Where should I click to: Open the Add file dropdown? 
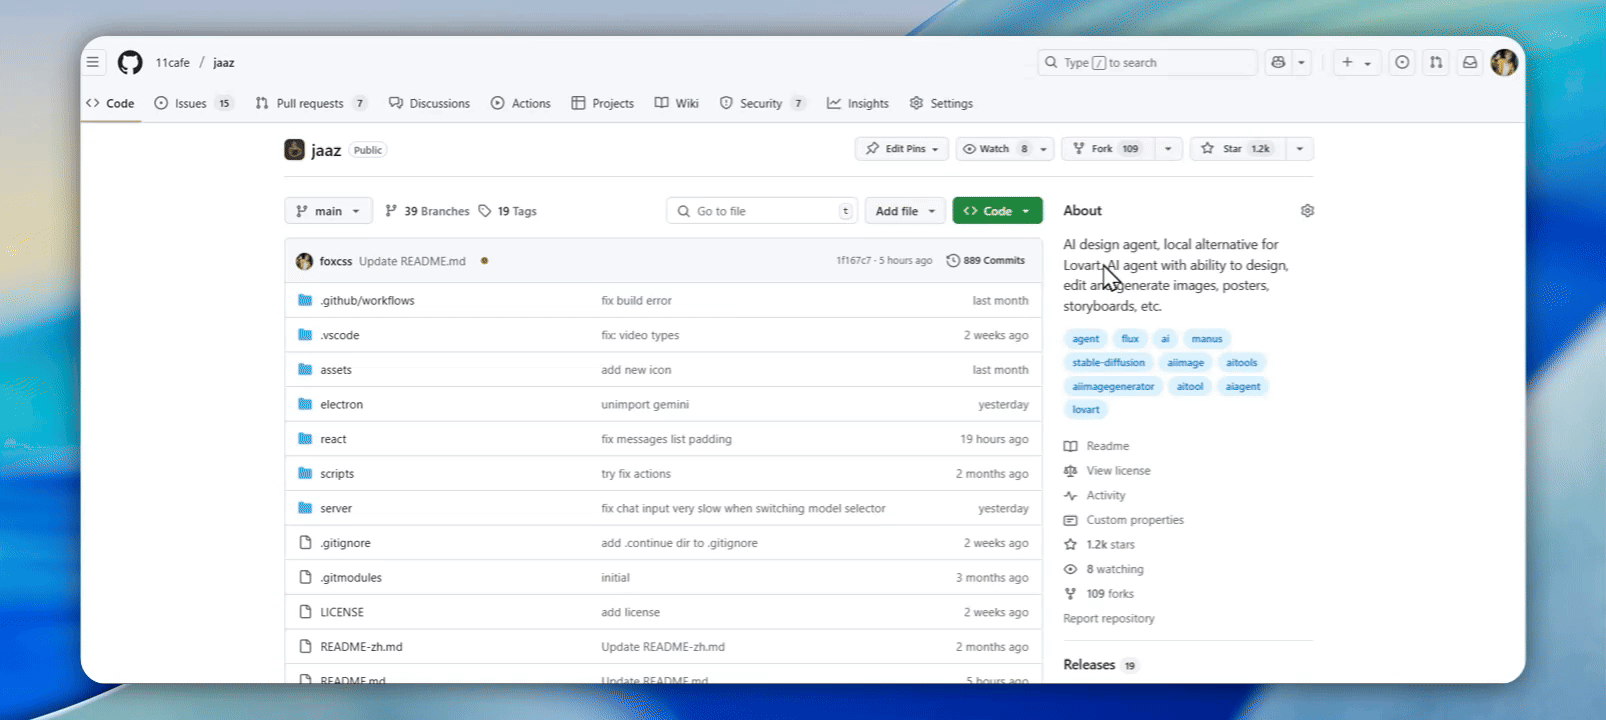click(905, 211)
